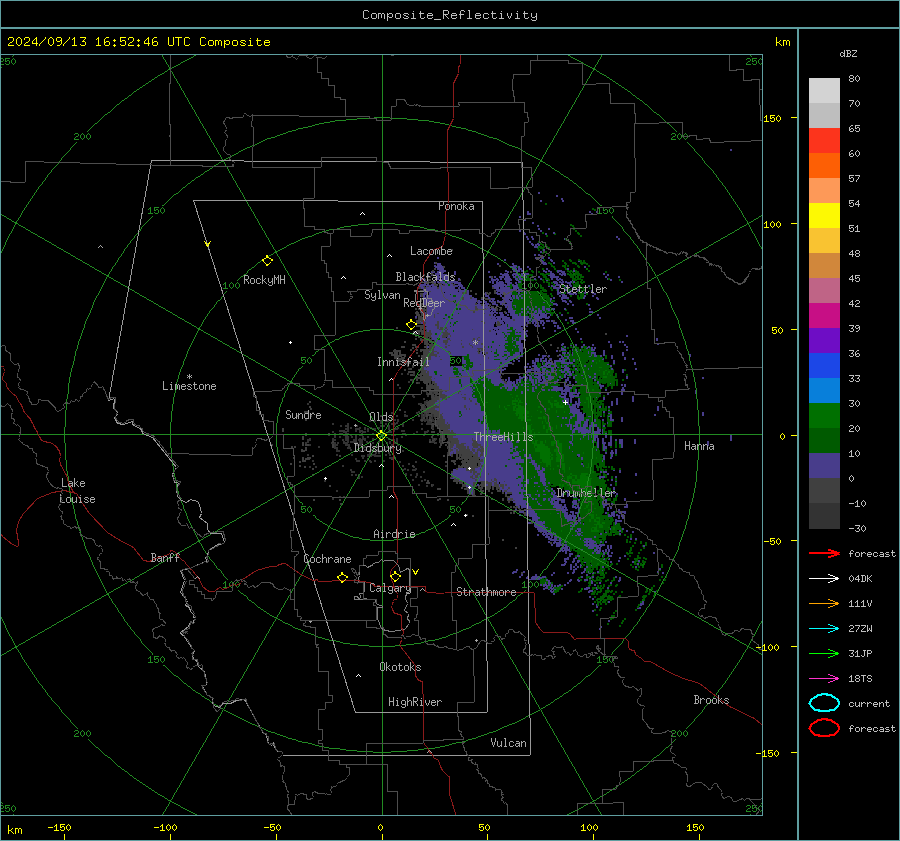Click the yellow diamond marker below Cochrane
The height and width of the screenshot is (841, 900).
tap(342, 578)
